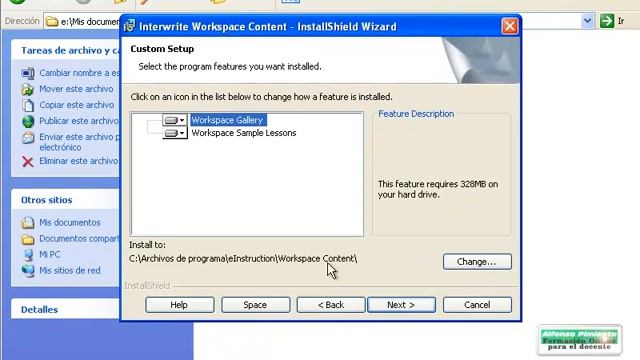Click the Help button
Viewport: 640px width, 360px height.
click(180, 305)
